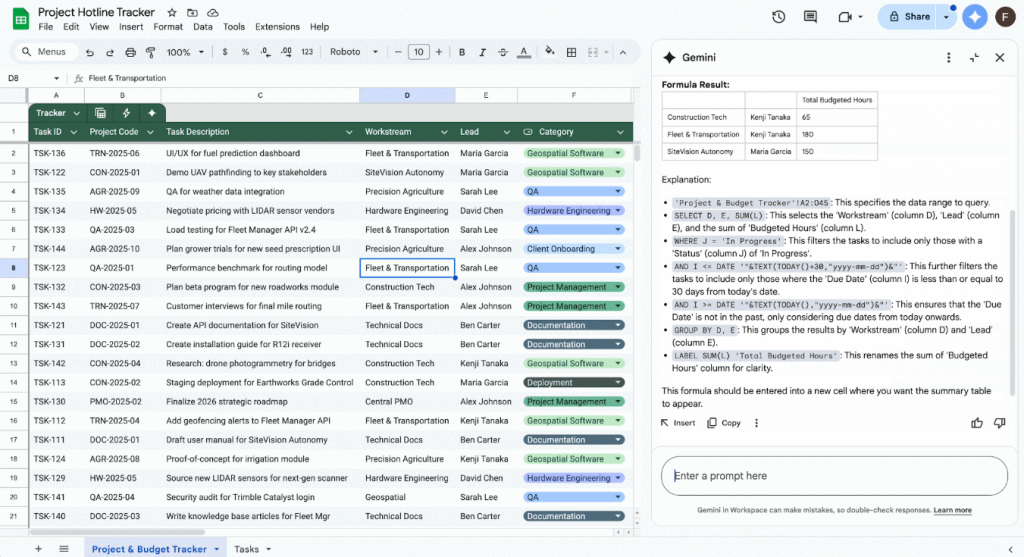Click the undo arrow in the toolbar

pyautogui.click(x=90, y=52)
